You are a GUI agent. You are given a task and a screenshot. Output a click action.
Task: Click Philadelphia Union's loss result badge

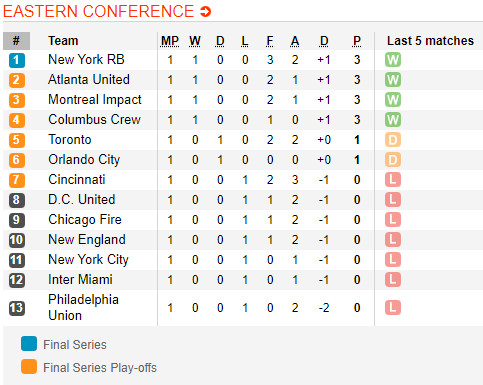tap(393, 308)
